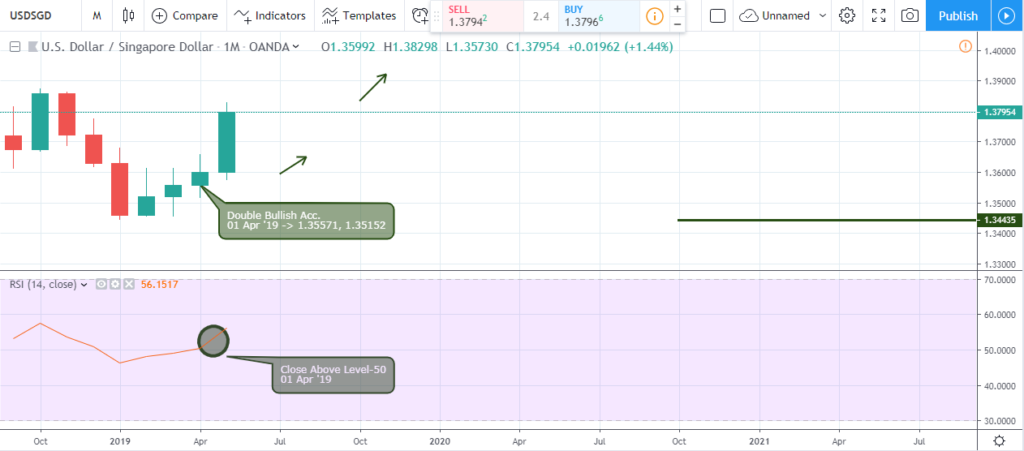Open the M timeframe interval selector
This screenshot has width=1024, height=451.
(x=97, y=16)
